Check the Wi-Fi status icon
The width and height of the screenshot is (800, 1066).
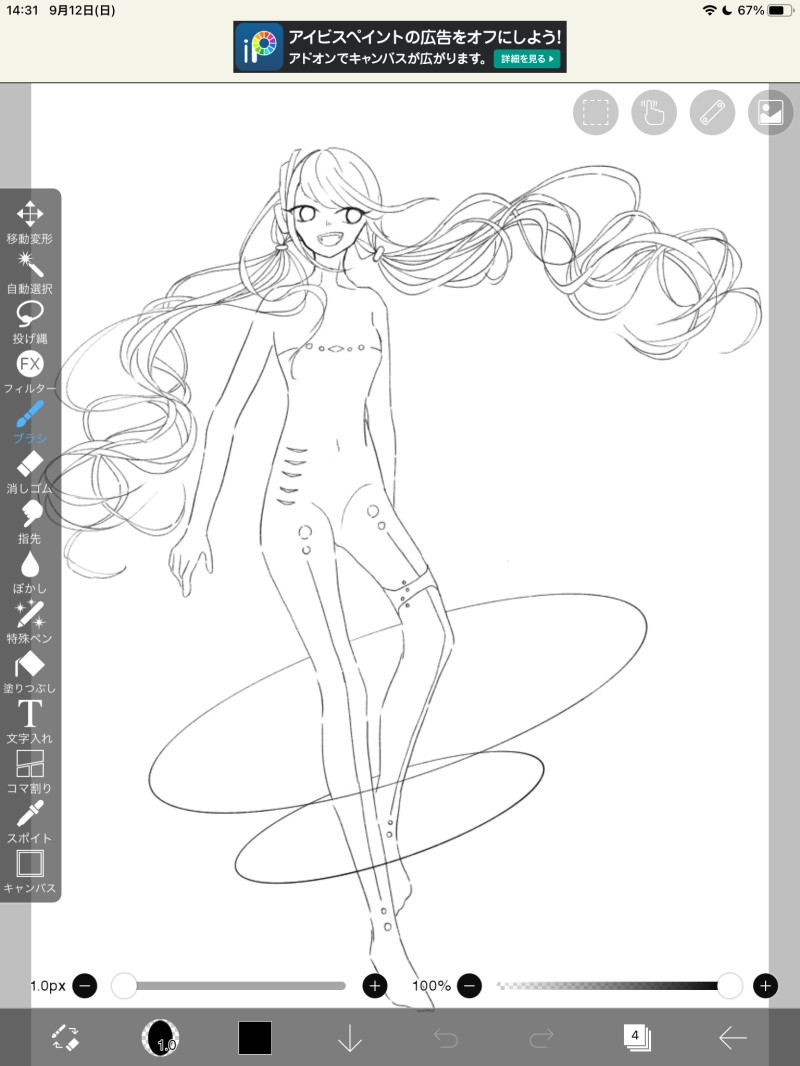pos(710,10)
